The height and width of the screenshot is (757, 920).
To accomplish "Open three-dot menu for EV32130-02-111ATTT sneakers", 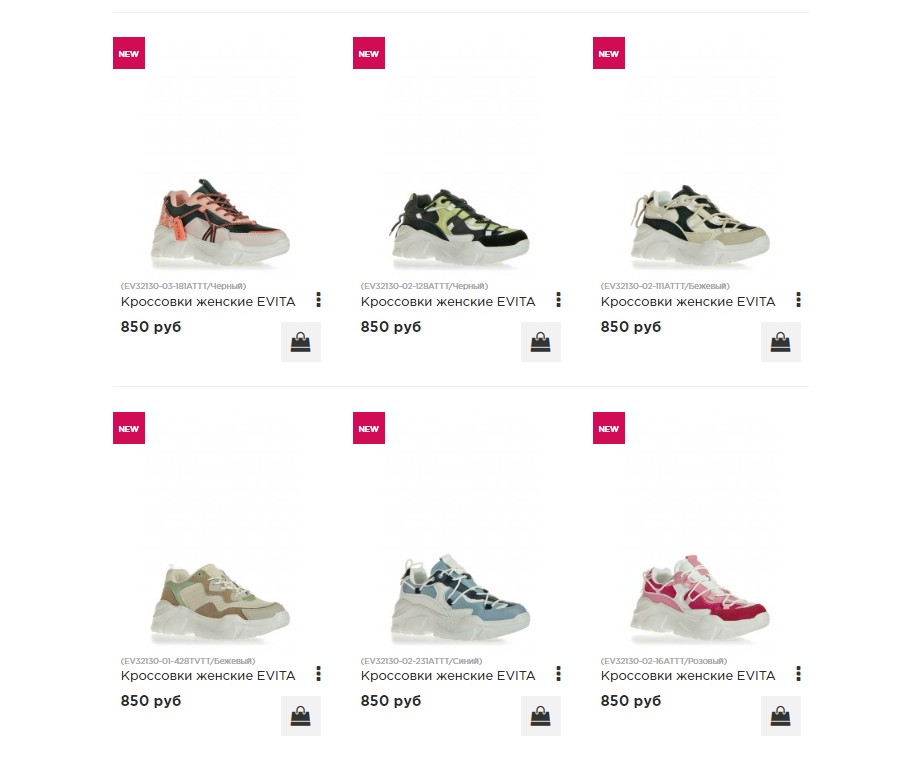I will 799,300.
